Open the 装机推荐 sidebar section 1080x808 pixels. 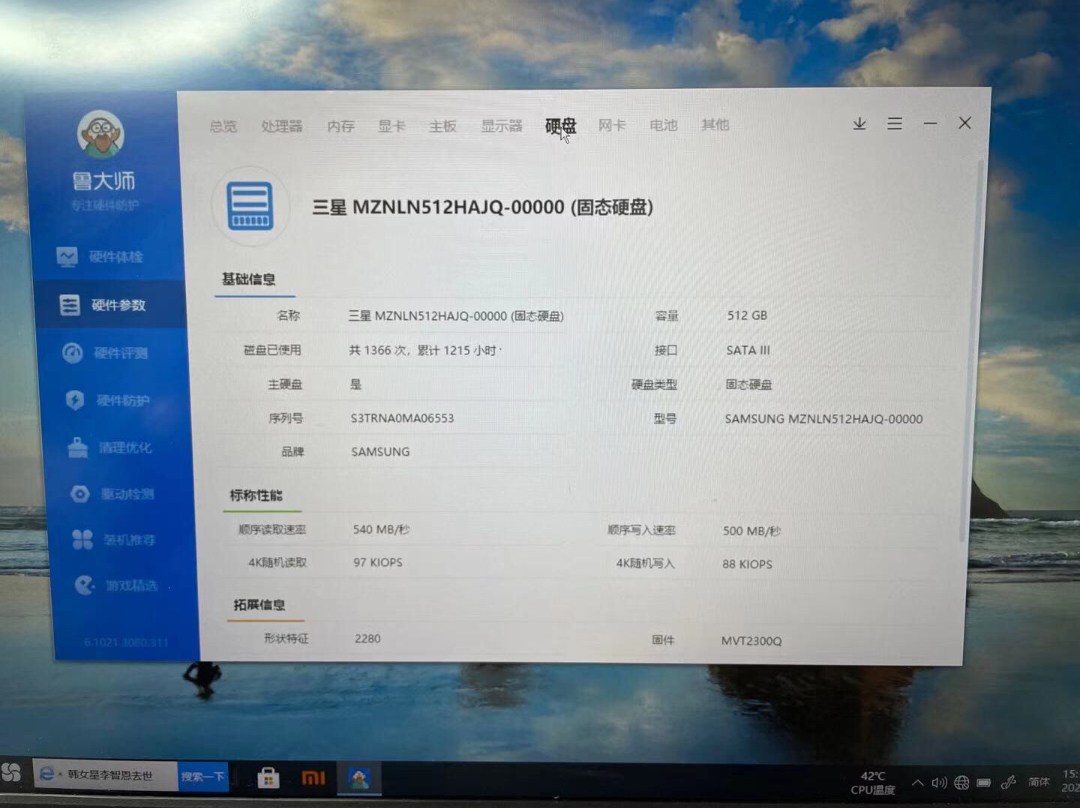pyautogui.click(x=114, y=540)
